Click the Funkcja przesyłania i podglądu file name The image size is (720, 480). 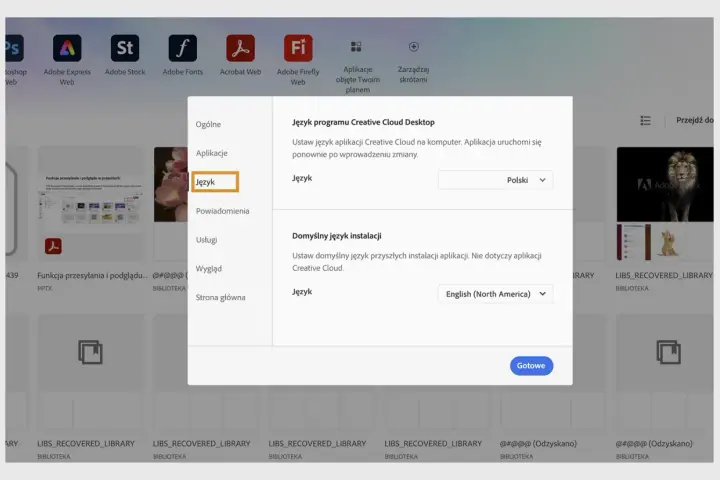click(x=92, y=276)
